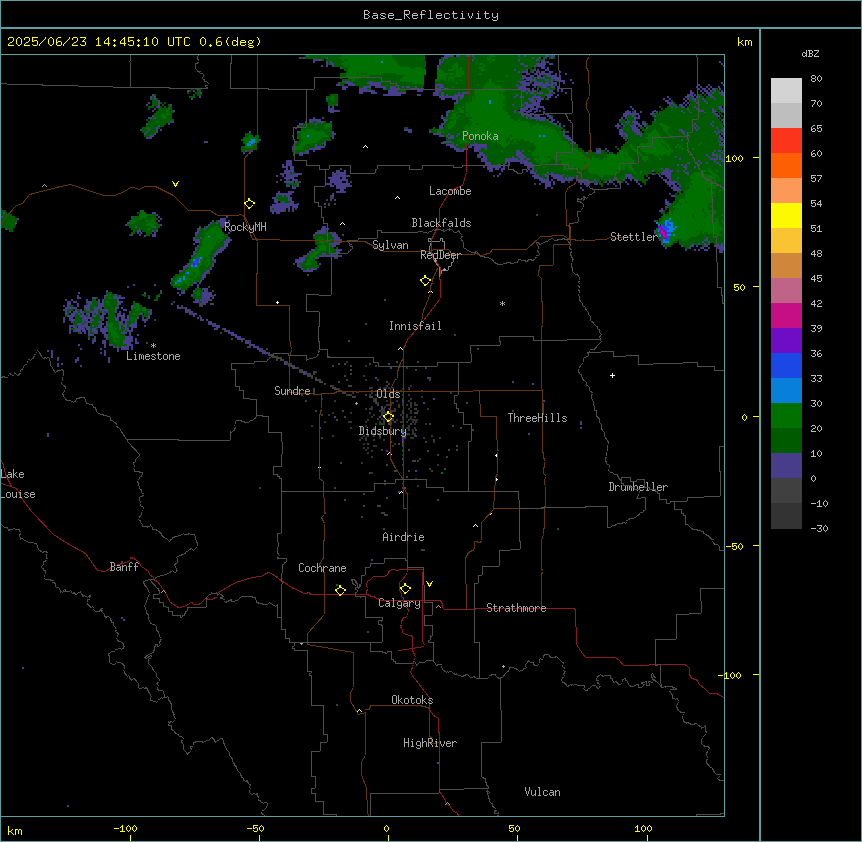Click the Cochrane town label

click(322, 568)
